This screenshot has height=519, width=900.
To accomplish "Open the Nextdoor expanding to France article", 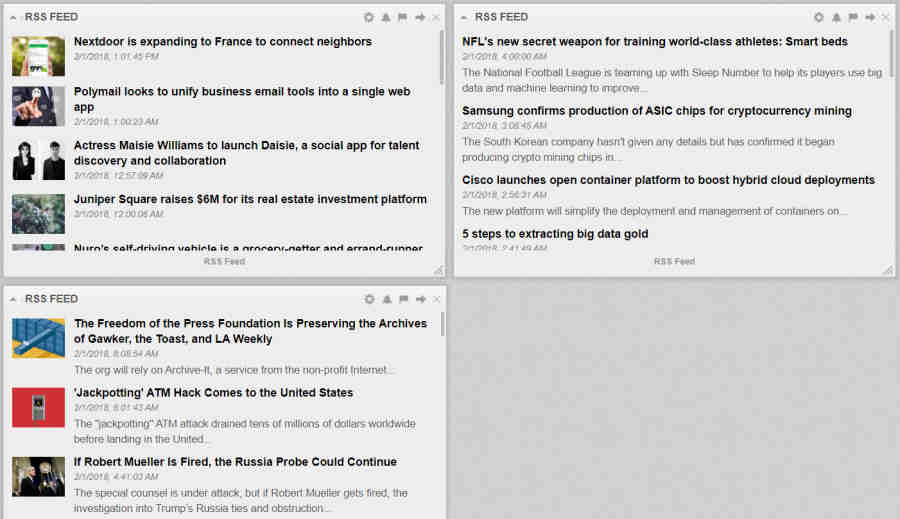I will click(222, 42).
